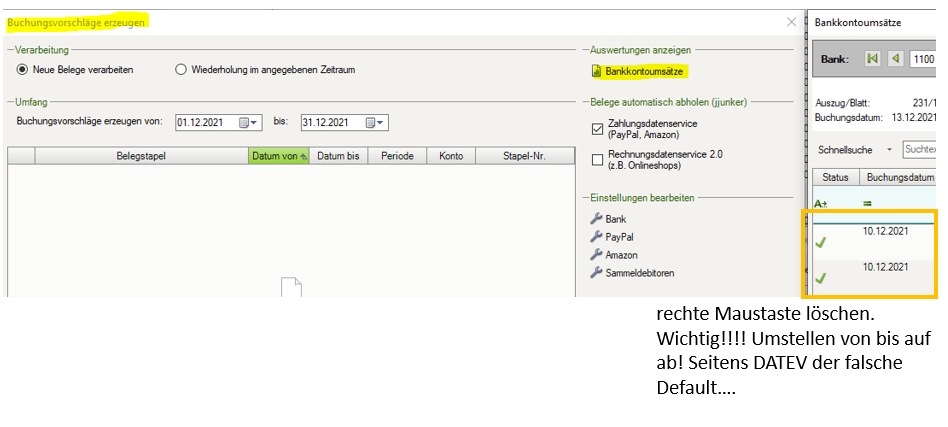Image resolution: width=948 pixels, height=427 pixels.
Task: Go to previous bank record arrow
Action: tap(895, 59)
